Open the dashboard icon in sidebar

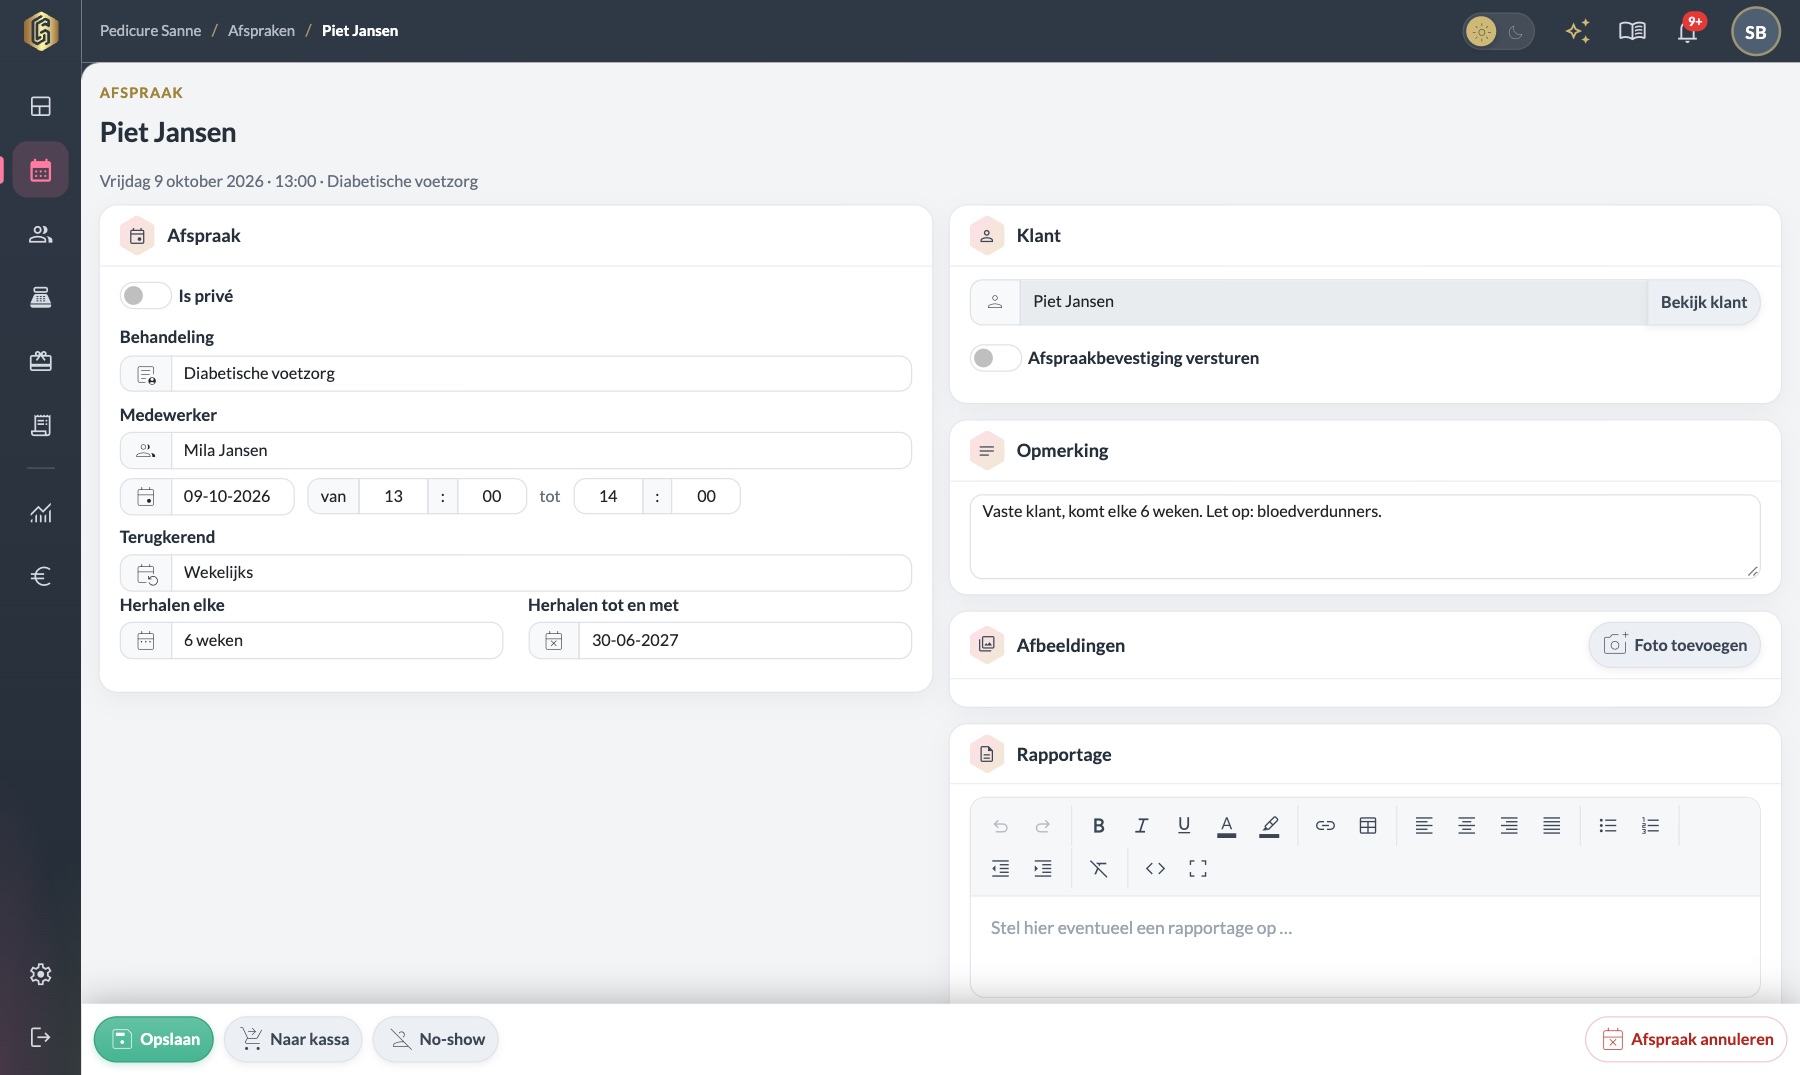[x=41, y=106]
